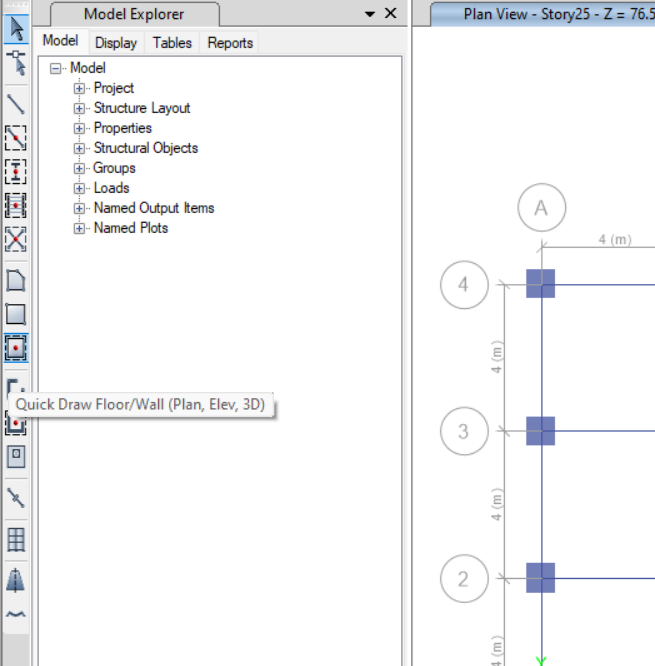Viewport: 655px width, 666px height.
Task: Select the Properties tree label
Action: click(x=123, y=128)
